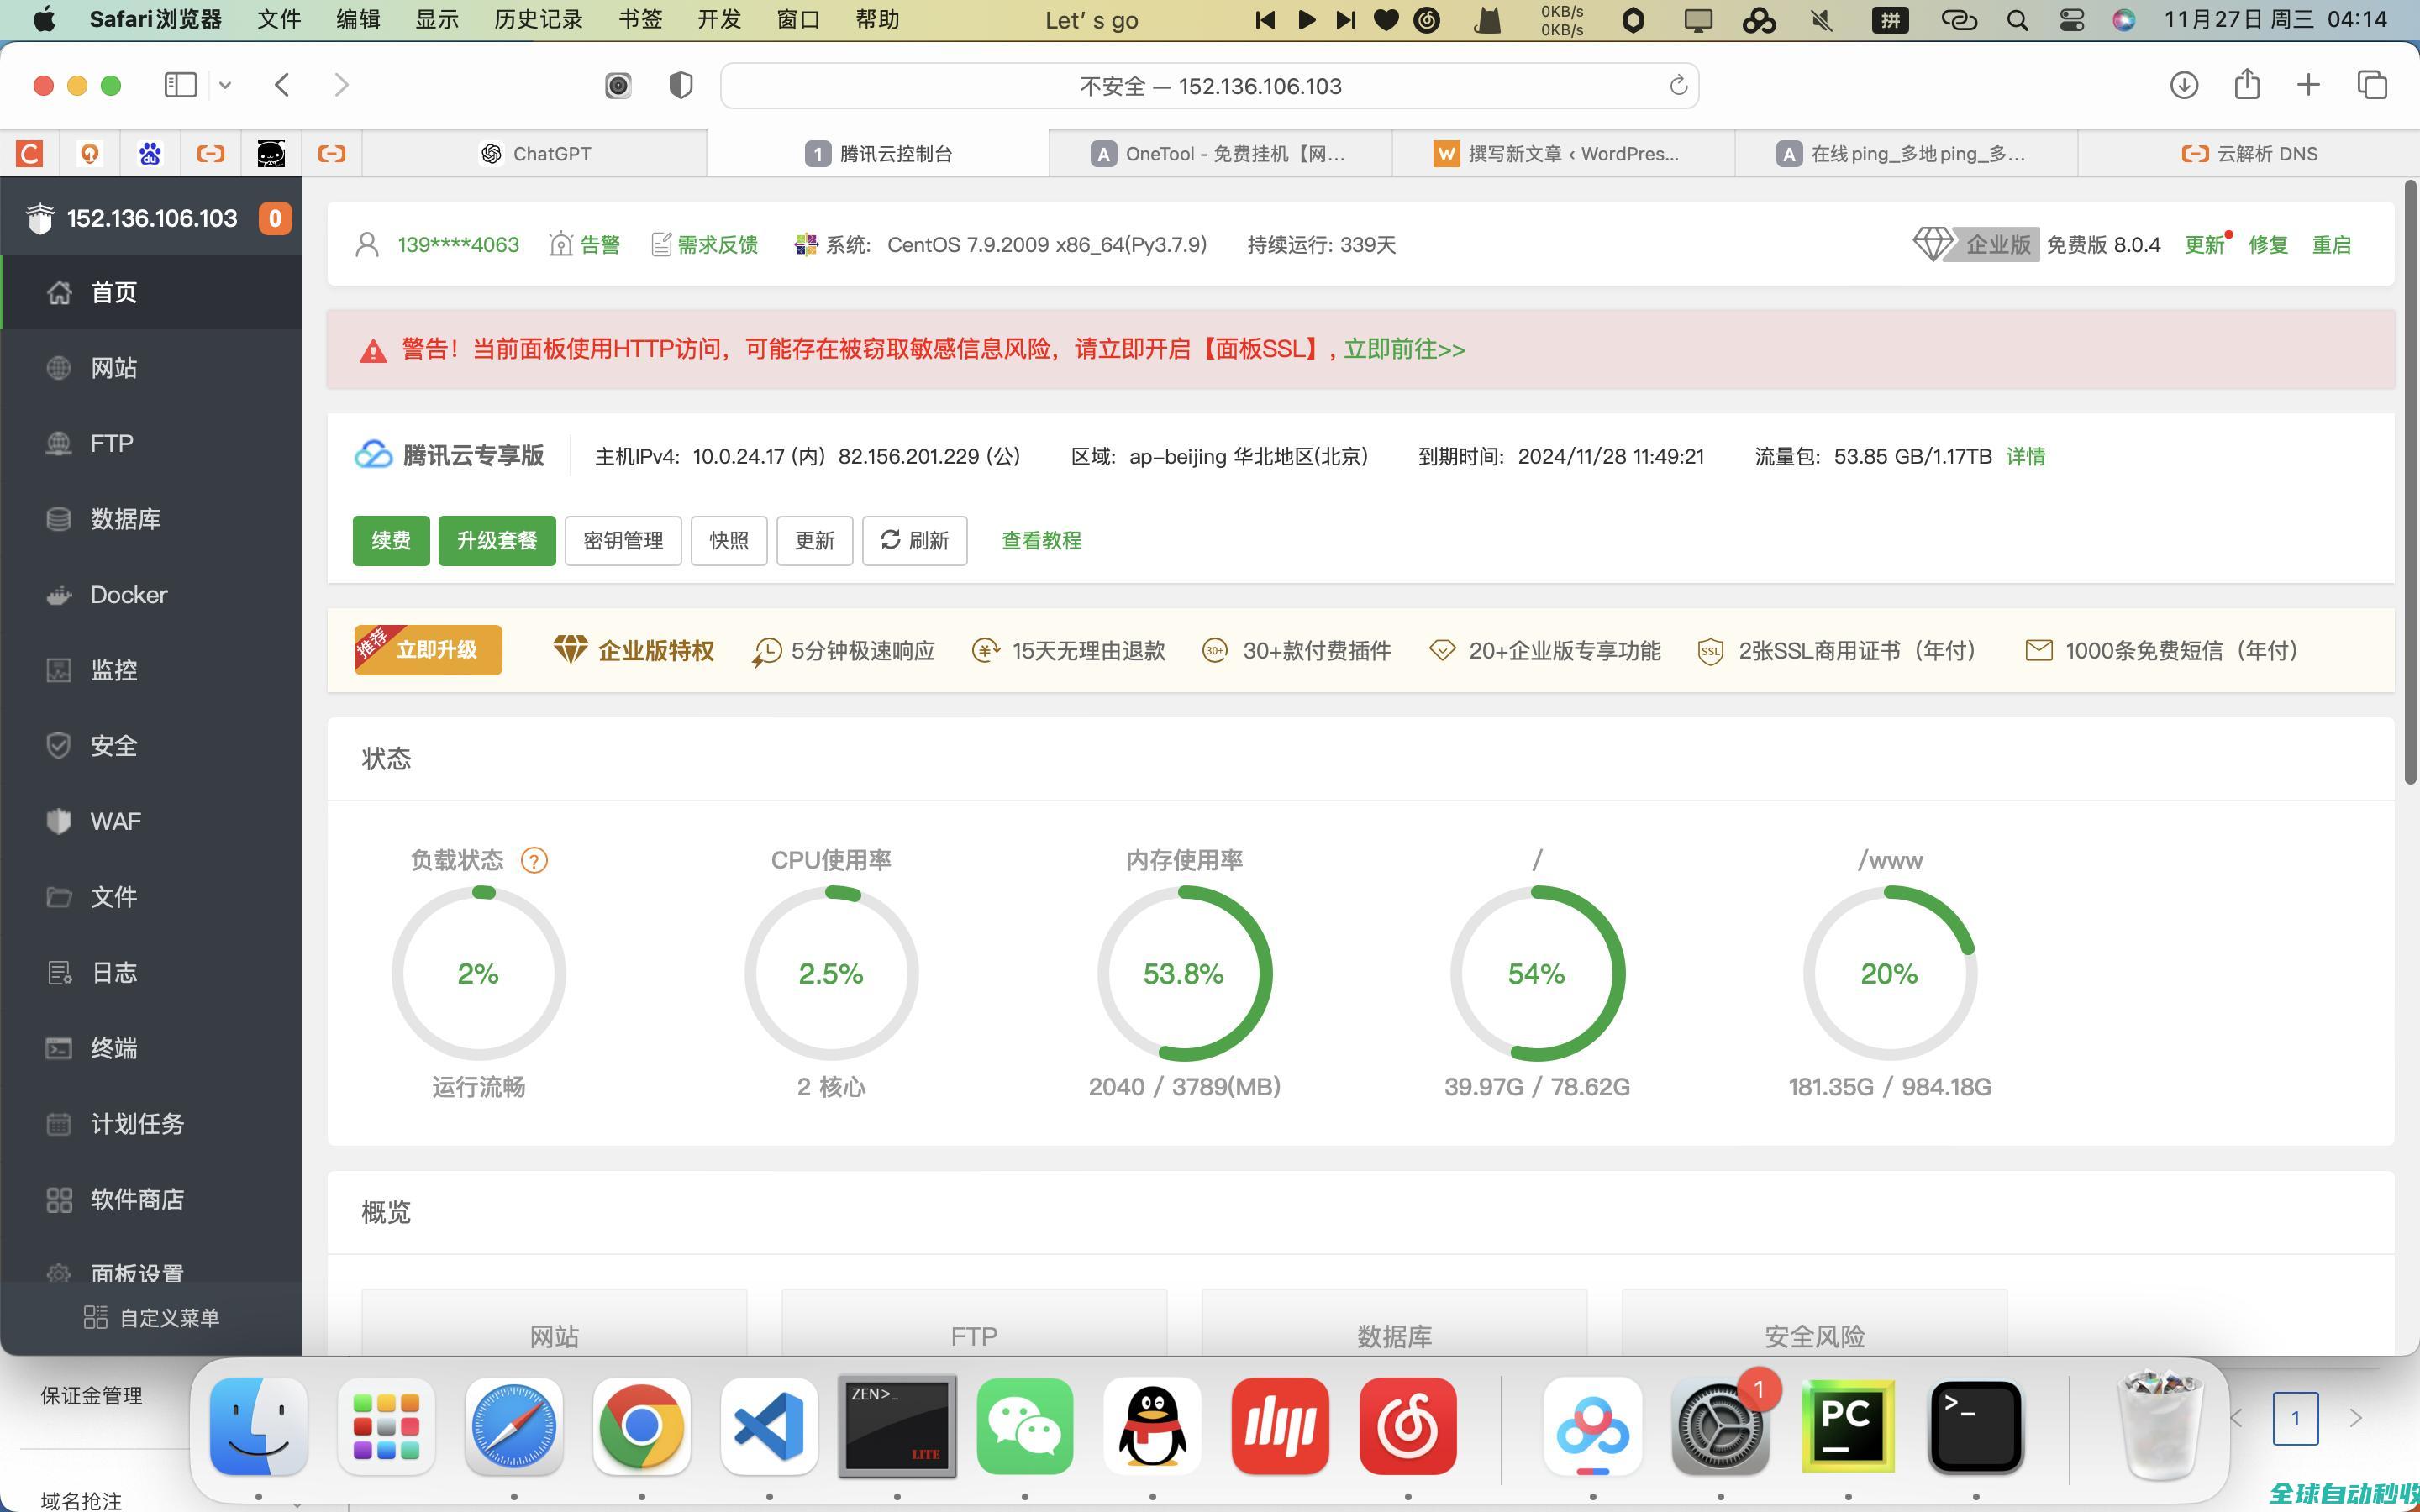Toggle Safari's sidebar panel button

pyautogui.click(x=180, y=86)
